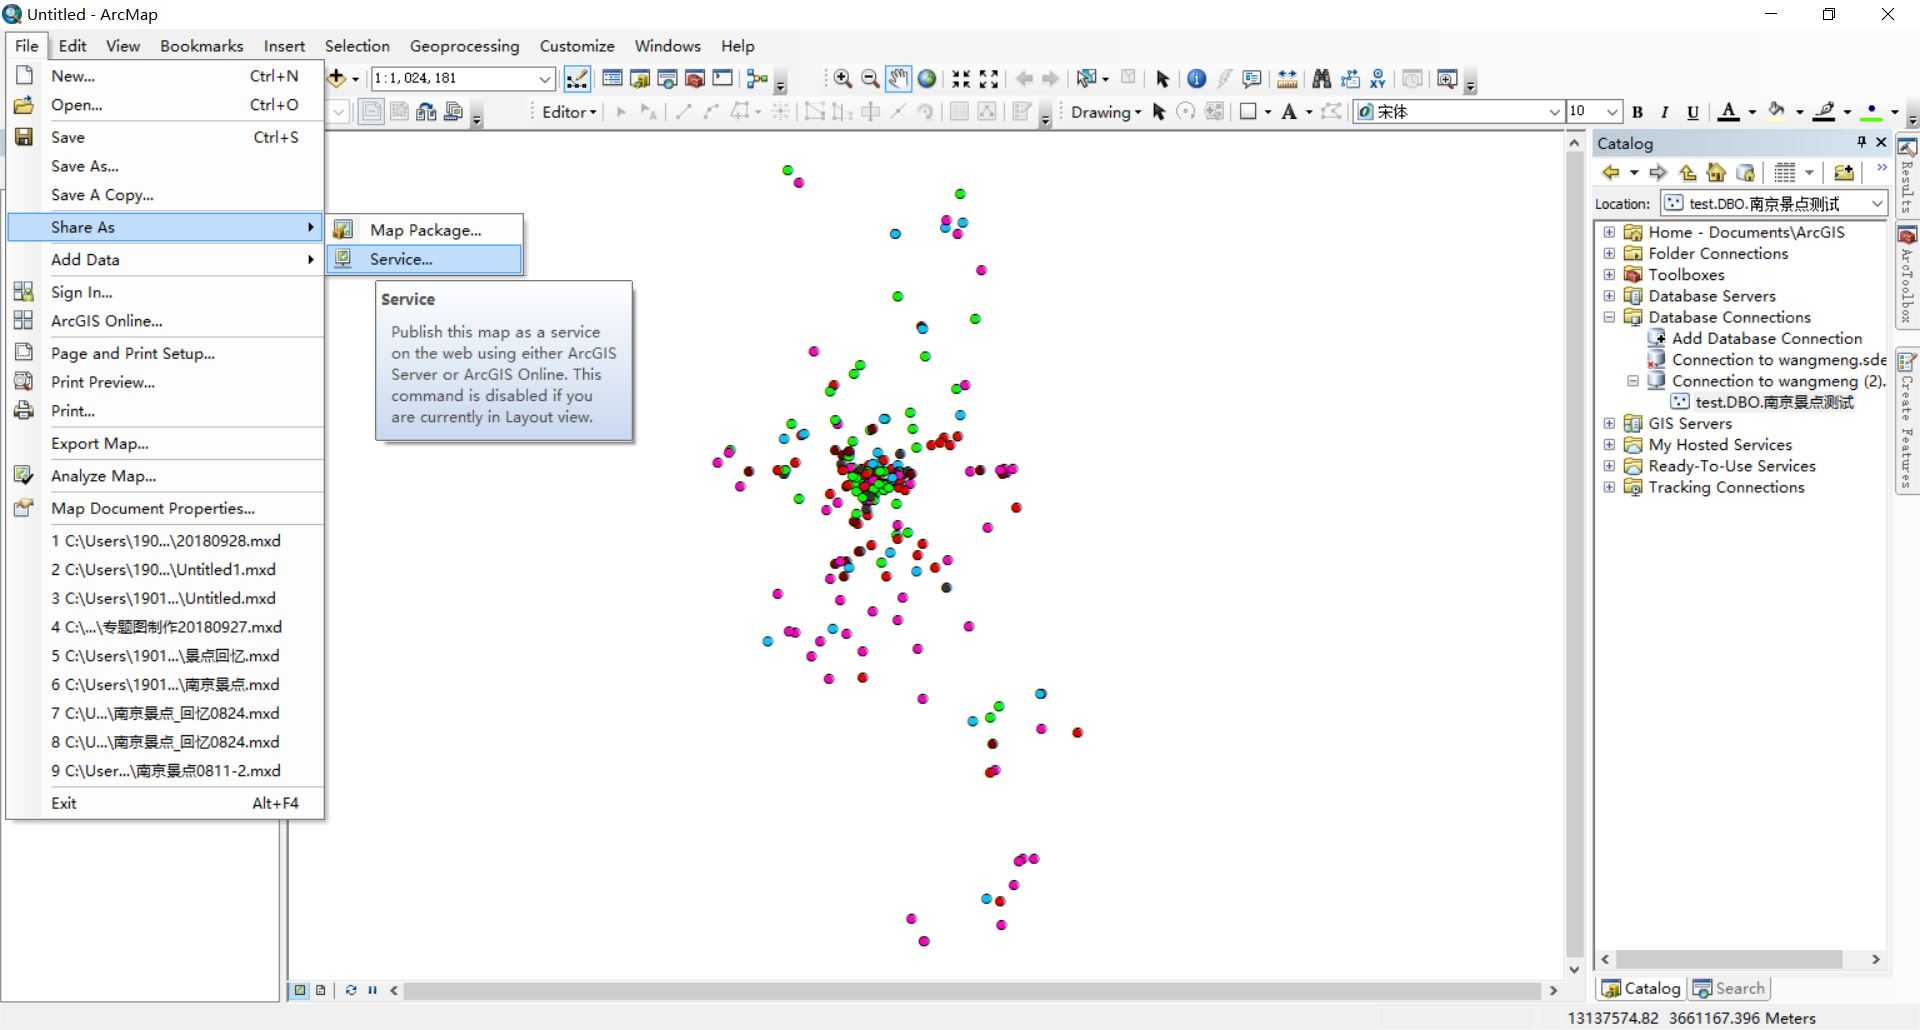Switch to Data View button
Image resolution: width=1920 pixels, height=1030 pixels.
click(x=300, y=990)
